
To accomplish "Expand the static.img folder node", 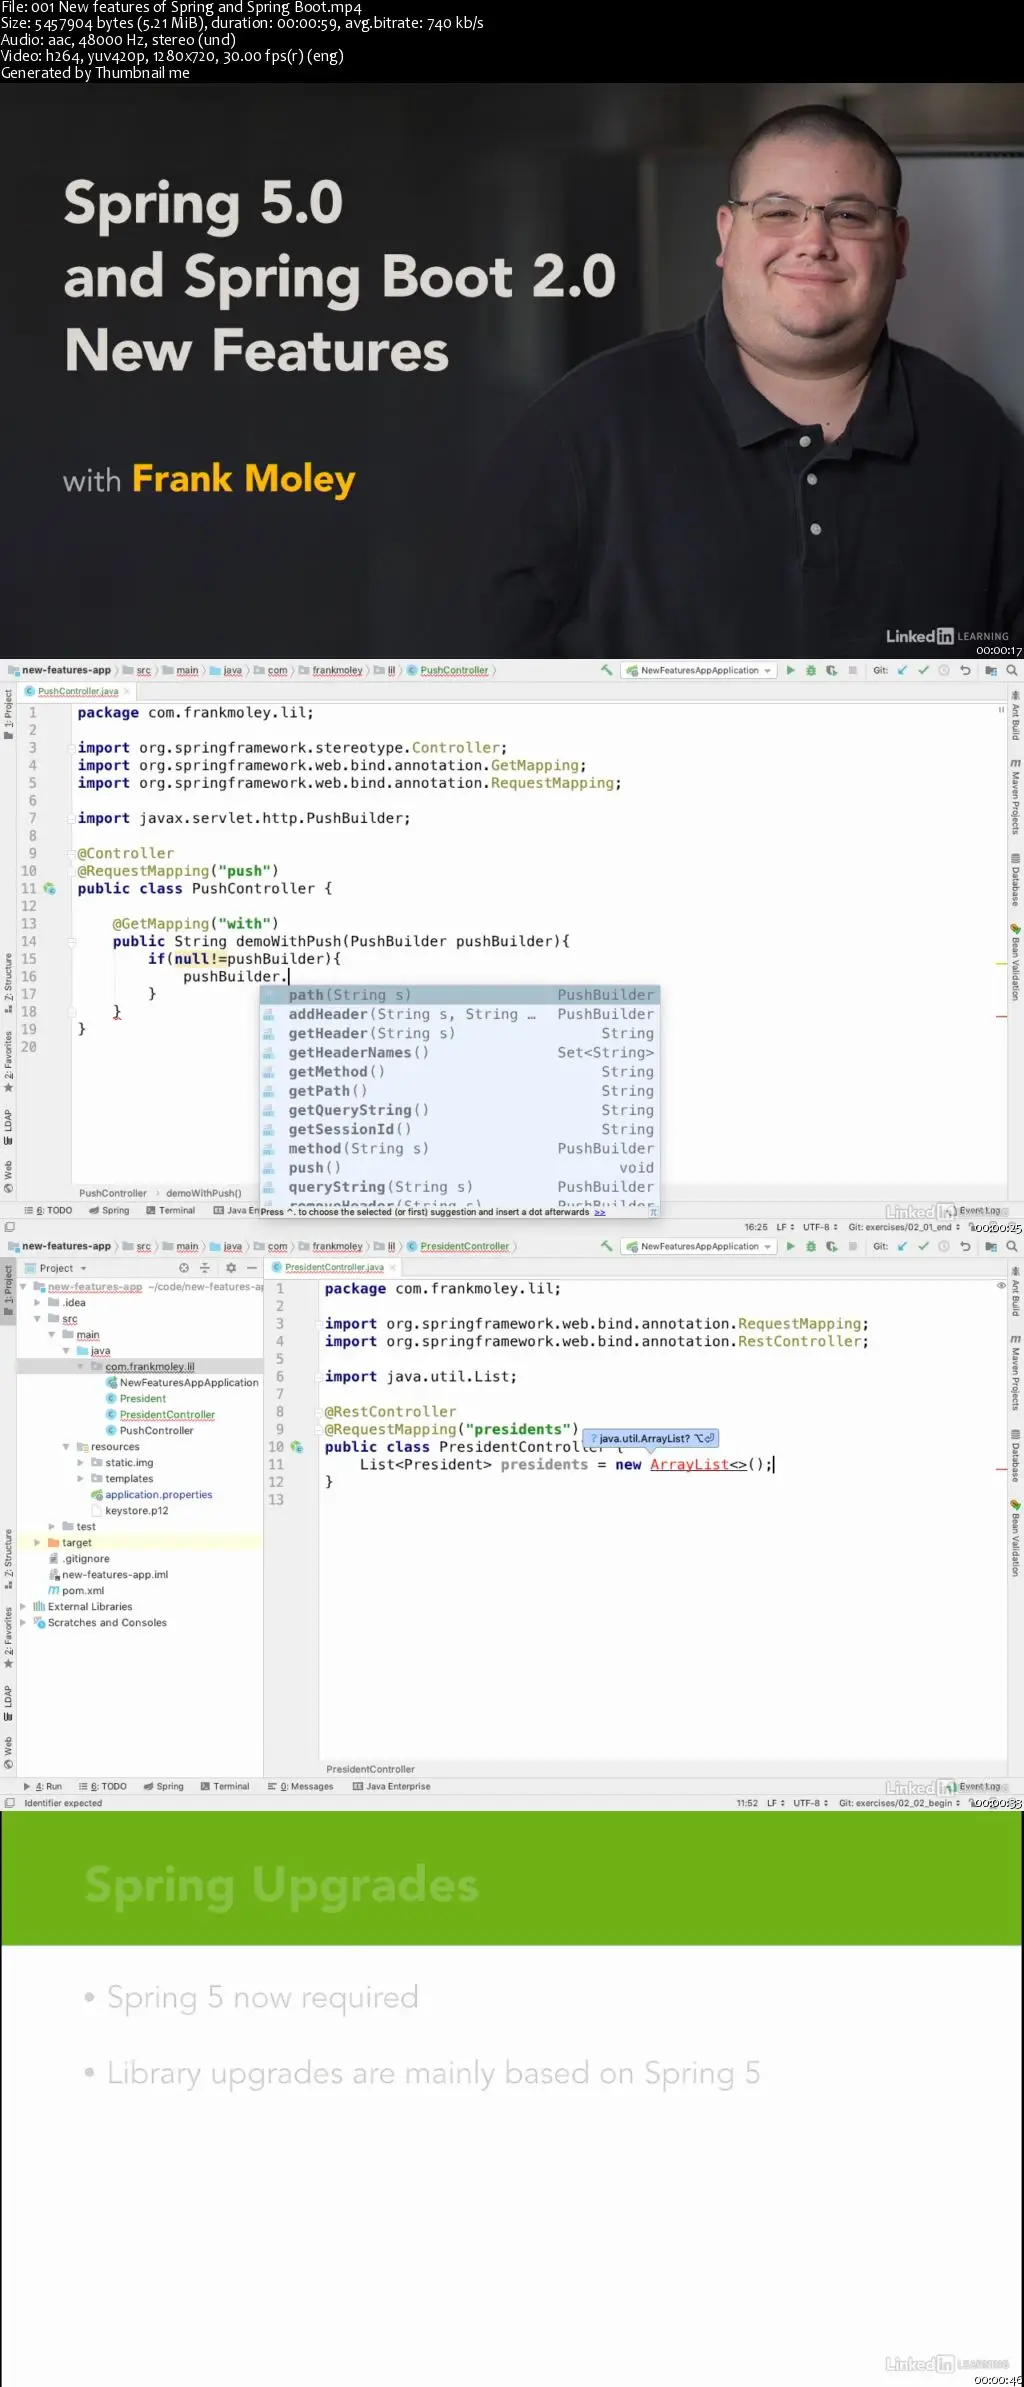I will click(x=81, y=1463).
